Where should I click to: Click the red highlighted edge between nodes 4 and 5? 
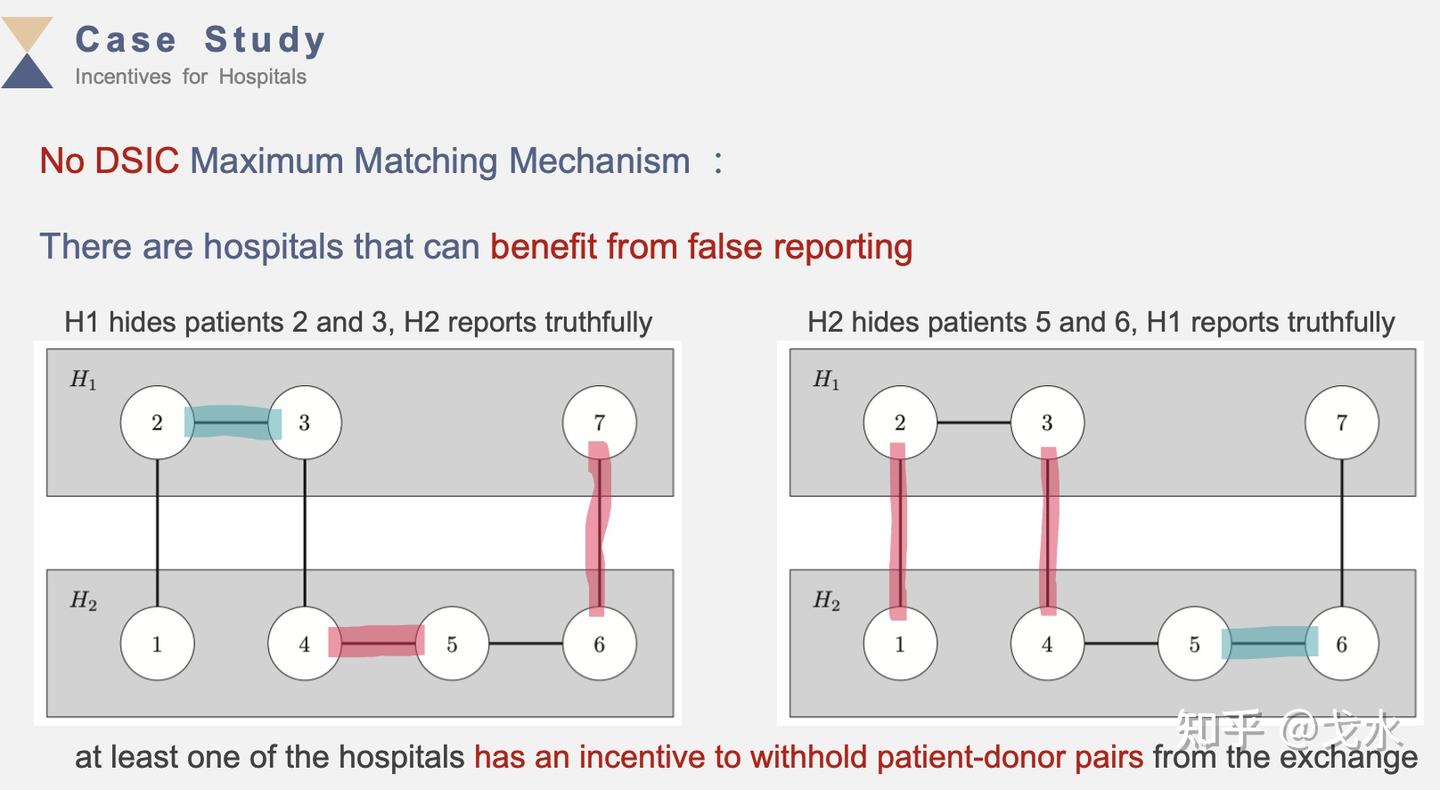coord(377,641)
